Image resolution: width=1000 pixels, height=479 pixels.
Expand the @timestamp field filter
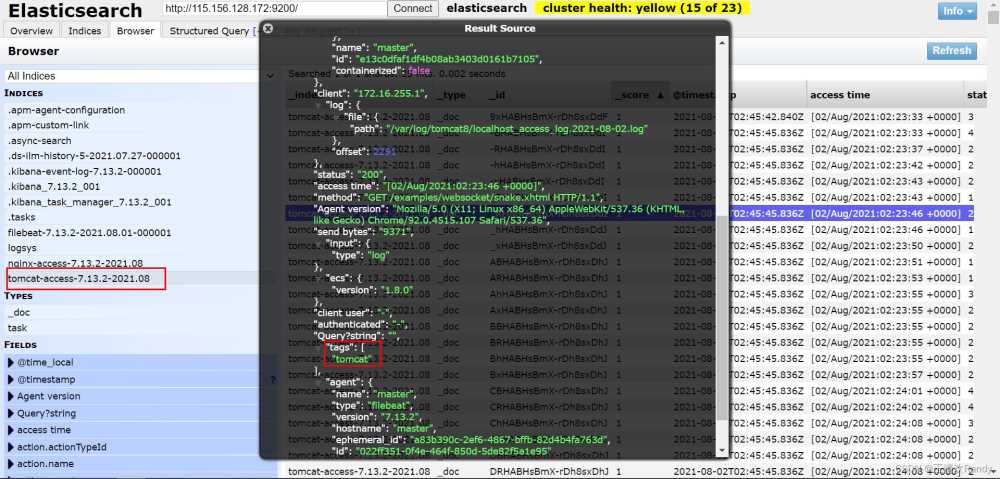pos(11,380)
